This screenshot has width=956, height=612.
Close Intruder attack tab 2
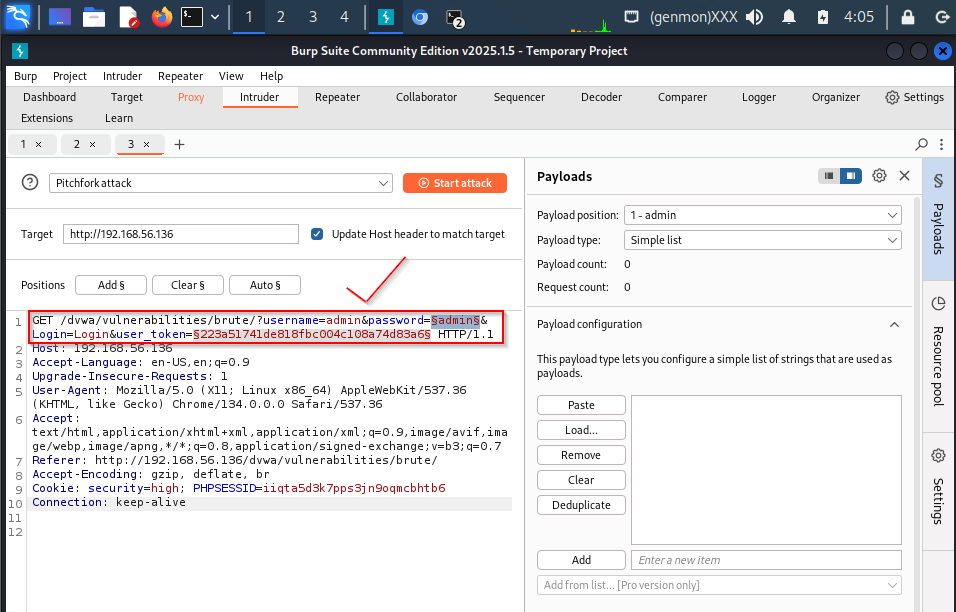pos(93,144)
